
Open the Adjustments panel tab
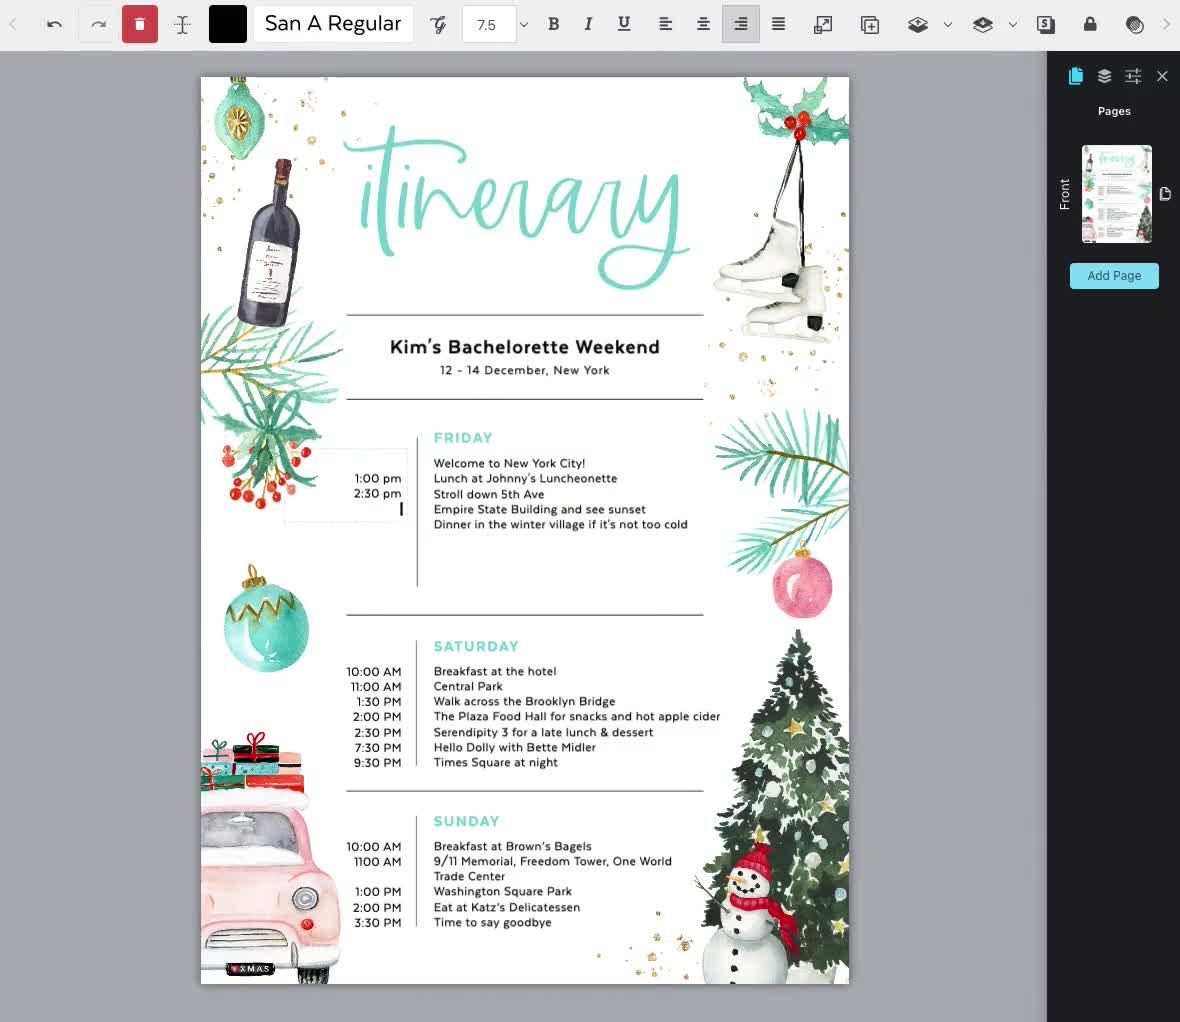pos(1133,75)
